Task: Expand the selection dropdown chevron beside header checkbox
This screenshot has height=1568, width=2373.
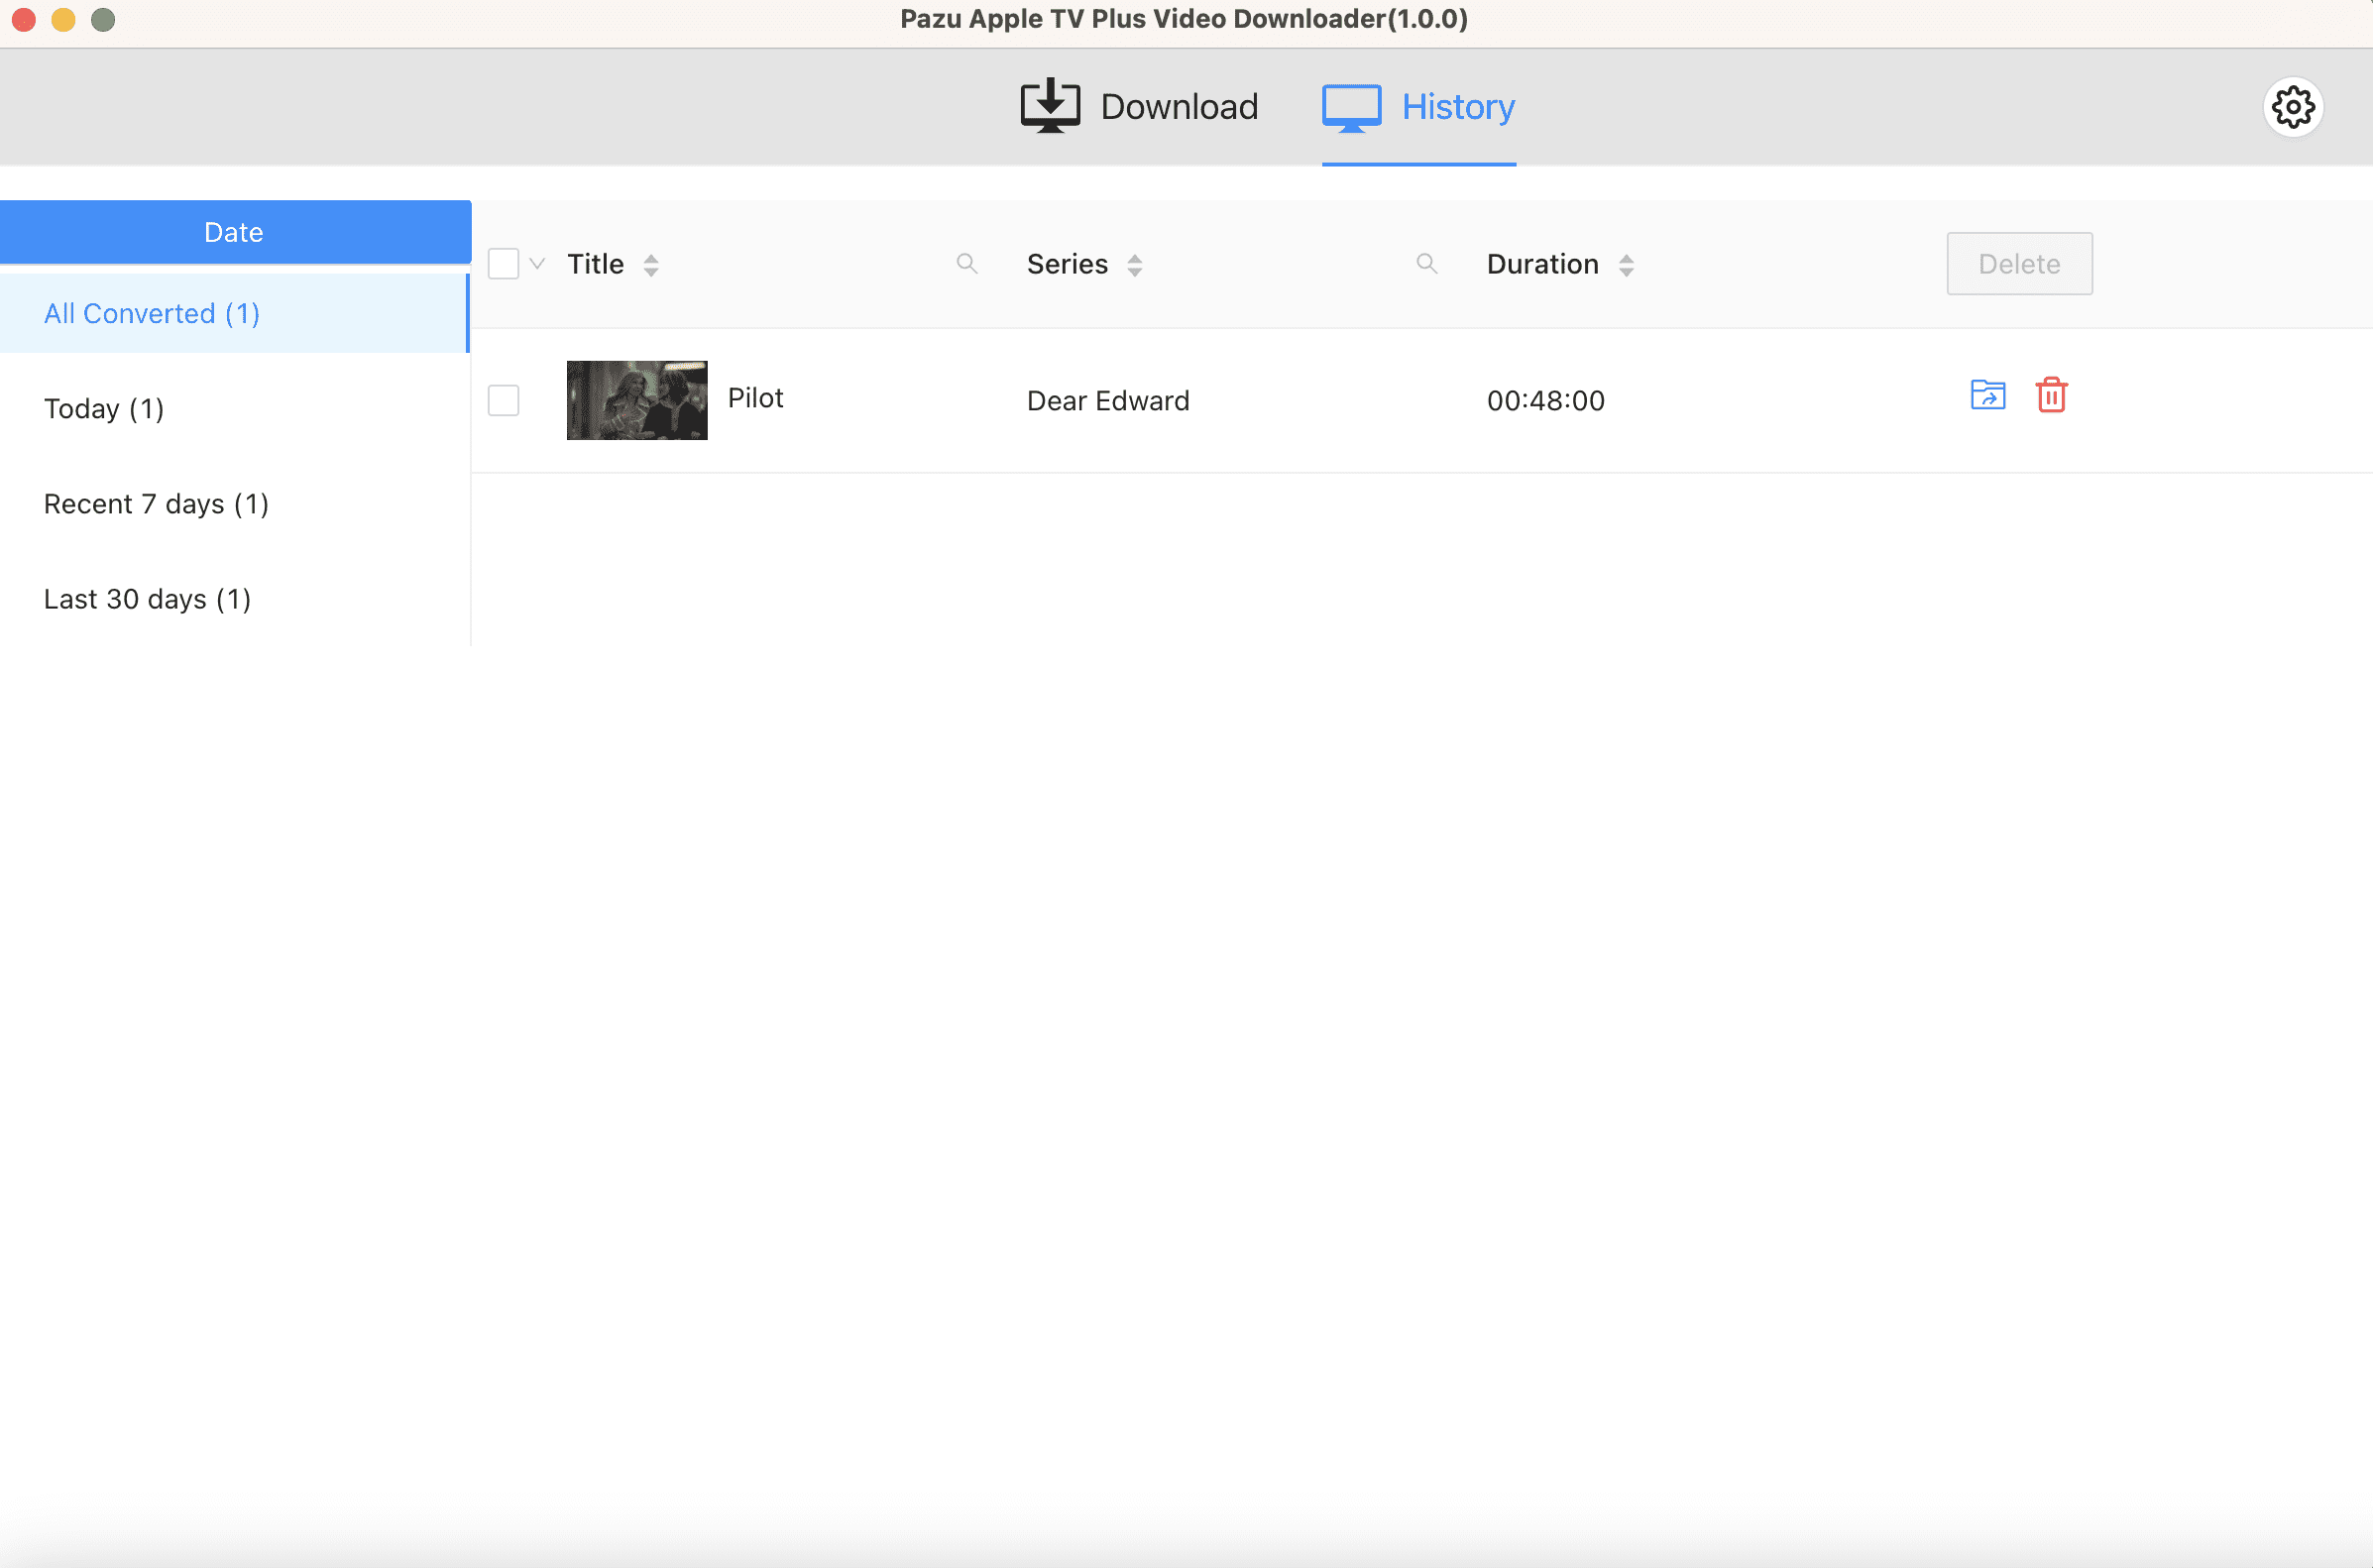Action: coord(537,264)
